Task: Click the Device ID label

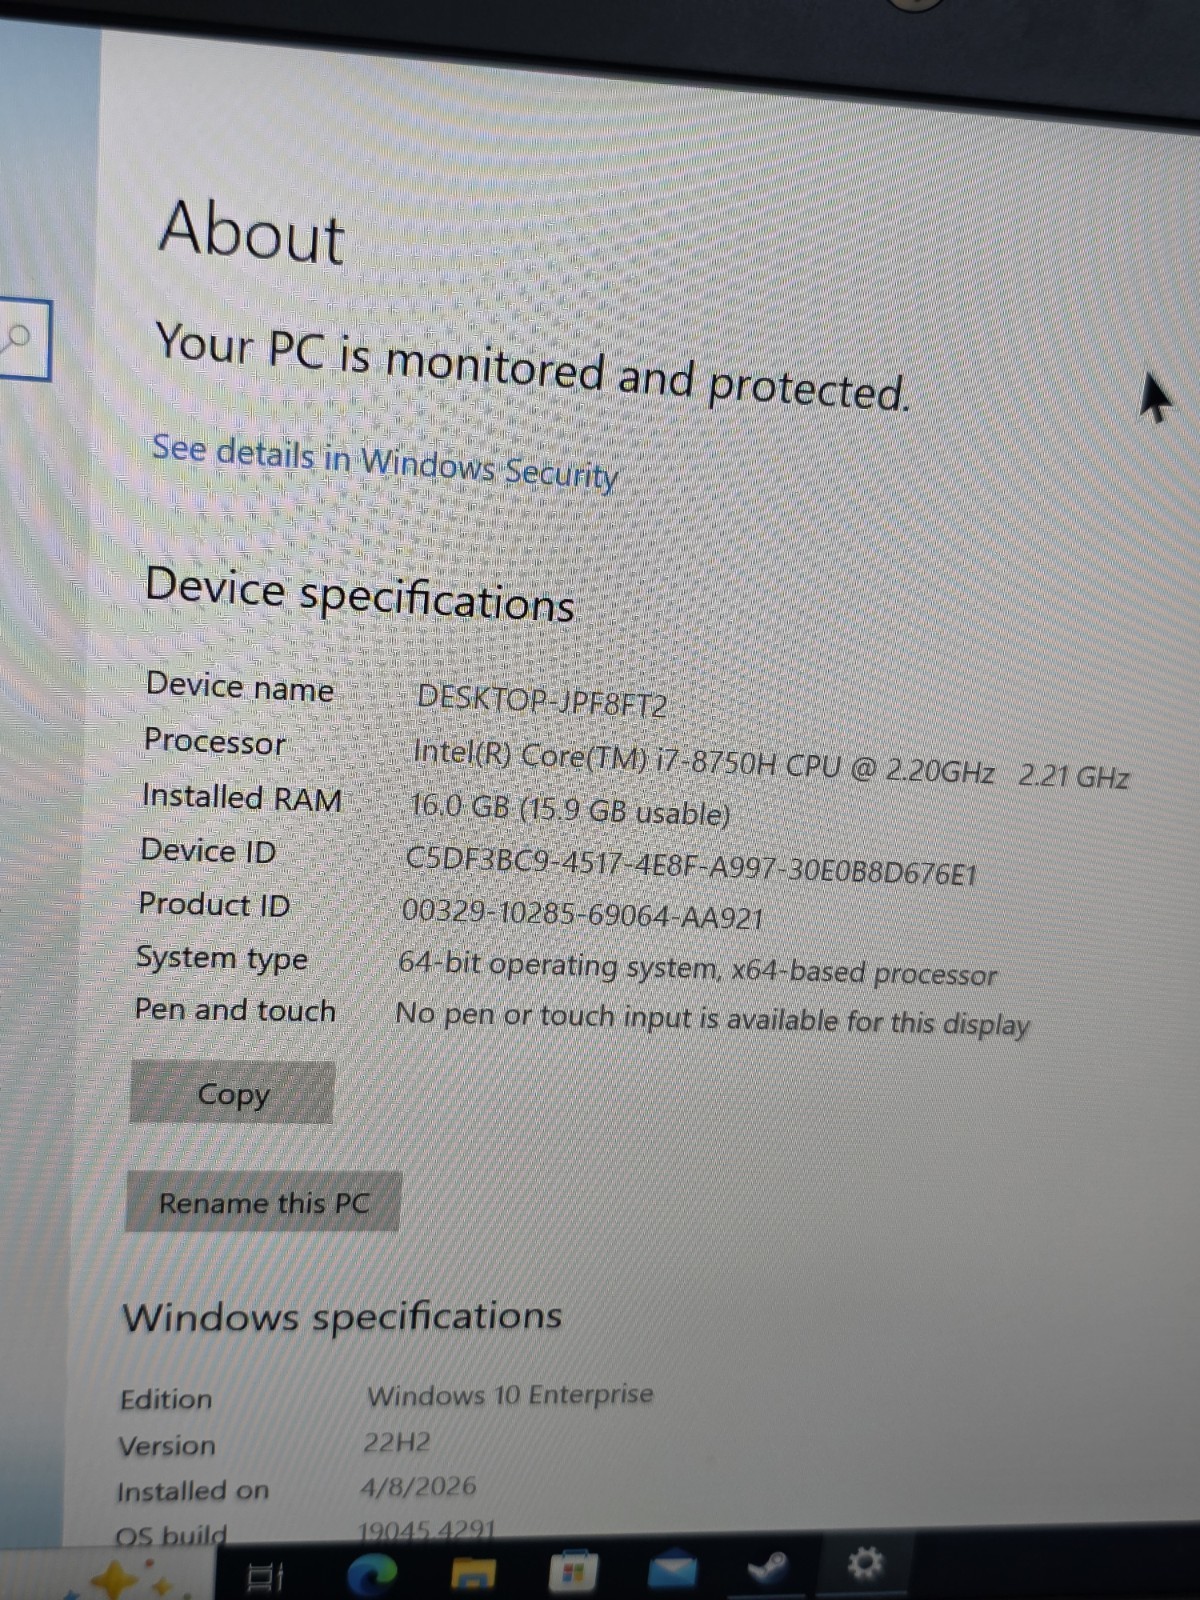Action: [x=208, y=850]
